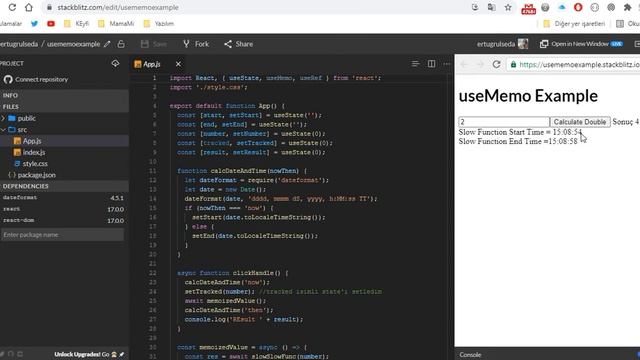Click the Chrome address bar URL
640x360 pixels.
[x=118, y=7]
